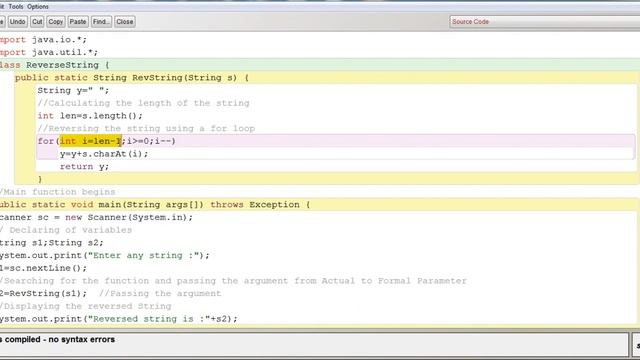Click the 'import java.io.*;' line
Screen dimensions: 640x360
click(43, 40)
